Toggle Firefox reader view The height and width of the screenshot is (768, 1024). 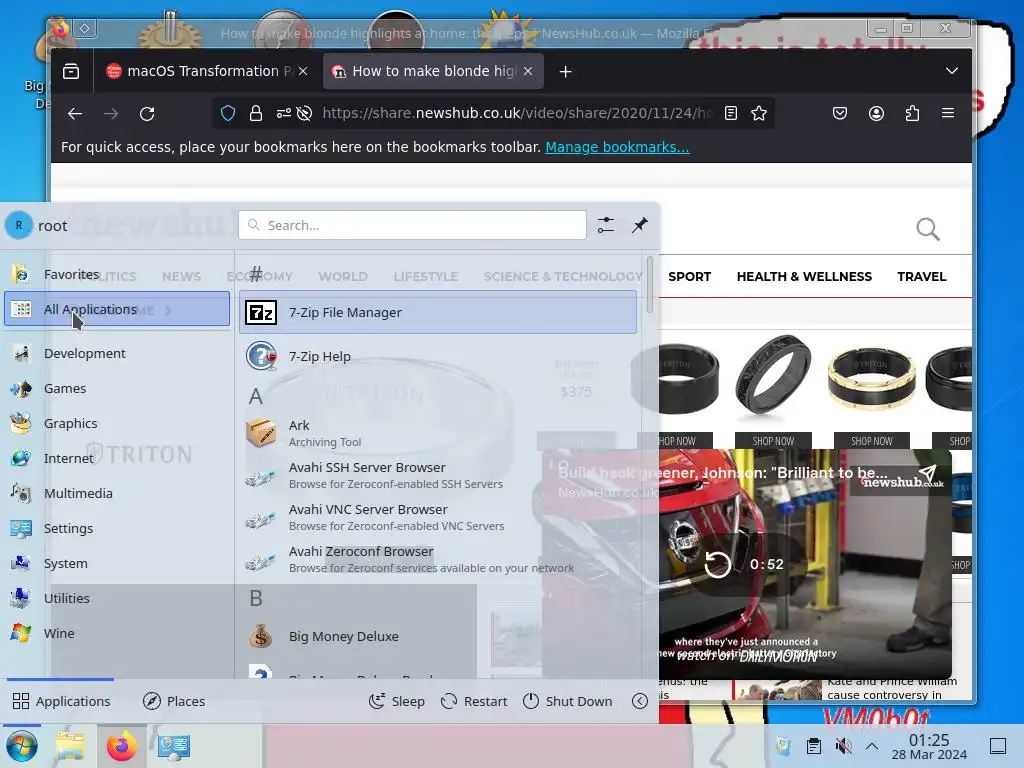click(731, 114)
